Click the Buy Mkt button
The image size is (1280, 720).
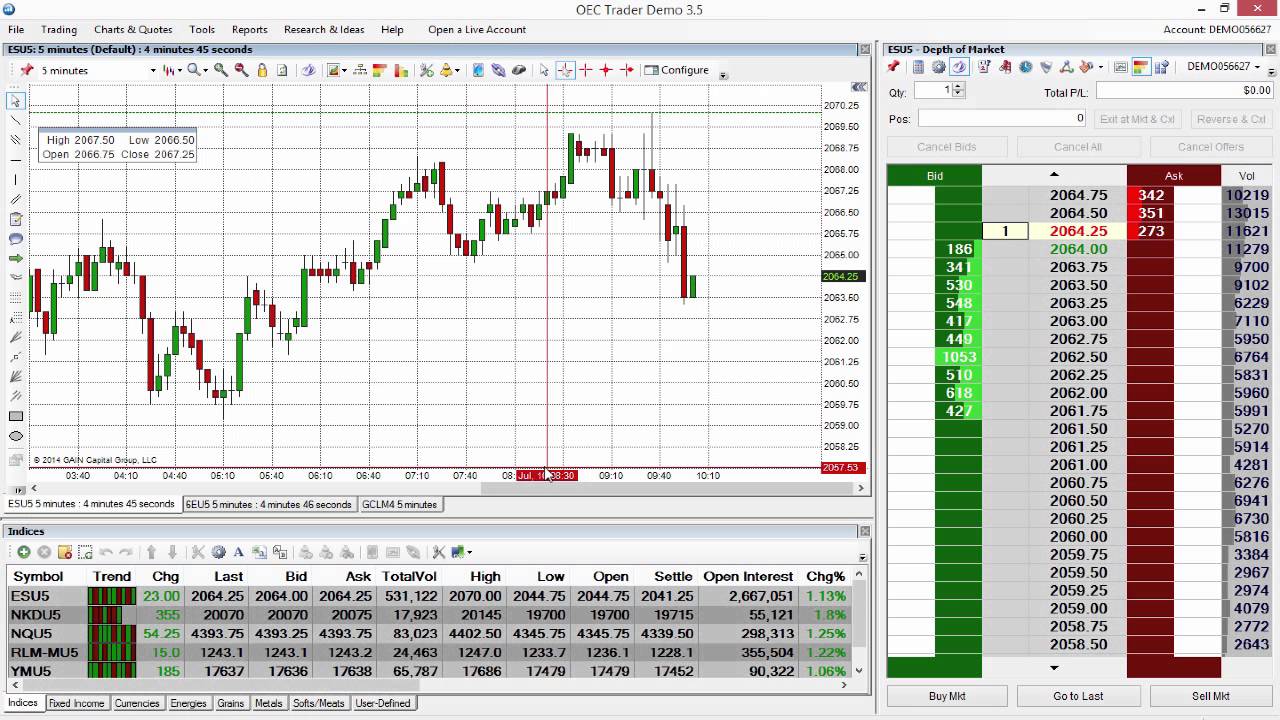coord(946,696)
